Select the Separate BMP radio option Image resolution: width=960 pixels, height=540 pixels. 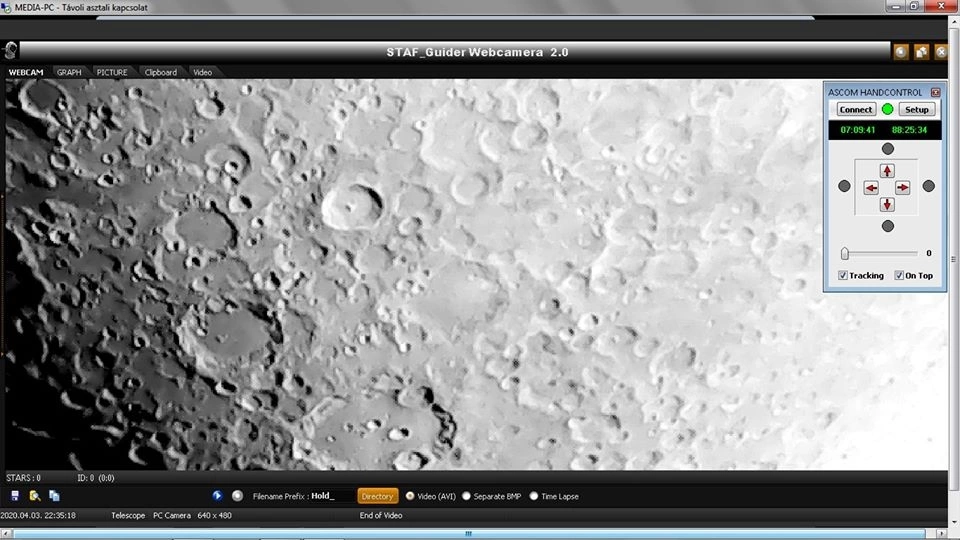466,496
